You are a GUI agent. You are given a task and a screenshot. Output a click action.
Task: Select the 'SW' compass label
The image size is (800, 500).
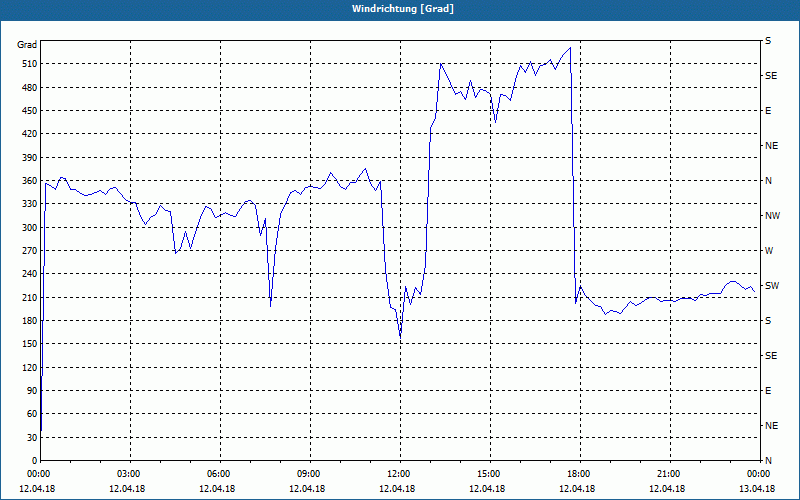click(772, 286)
